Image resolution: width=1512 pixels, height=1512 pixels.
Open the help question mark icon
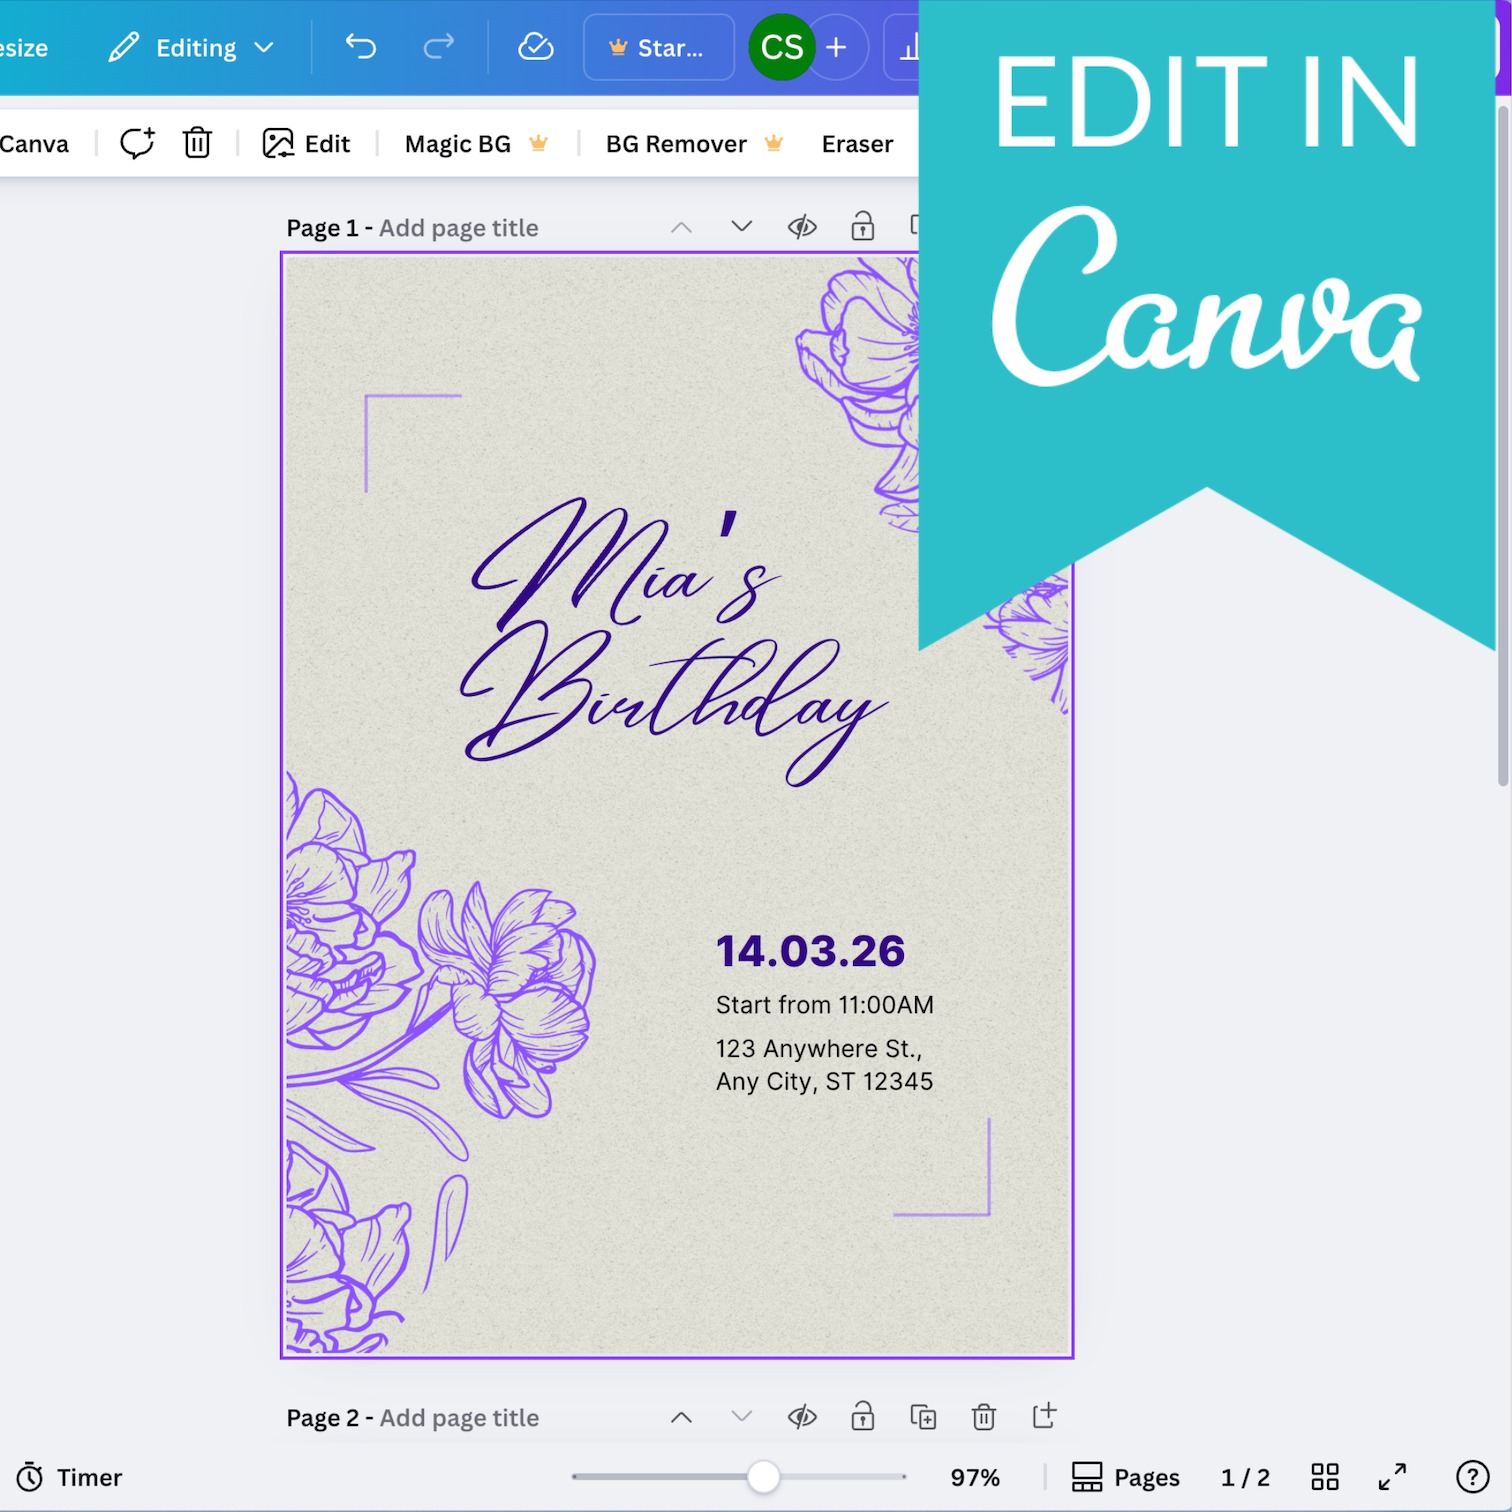[1471, 1476]
